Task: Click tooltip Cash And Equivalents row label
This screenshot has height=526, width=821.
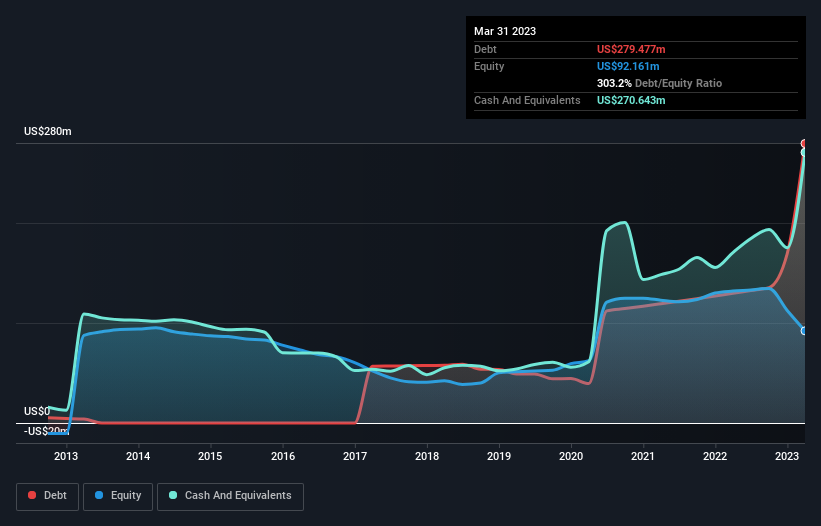Action: click(x=527, y=100)
